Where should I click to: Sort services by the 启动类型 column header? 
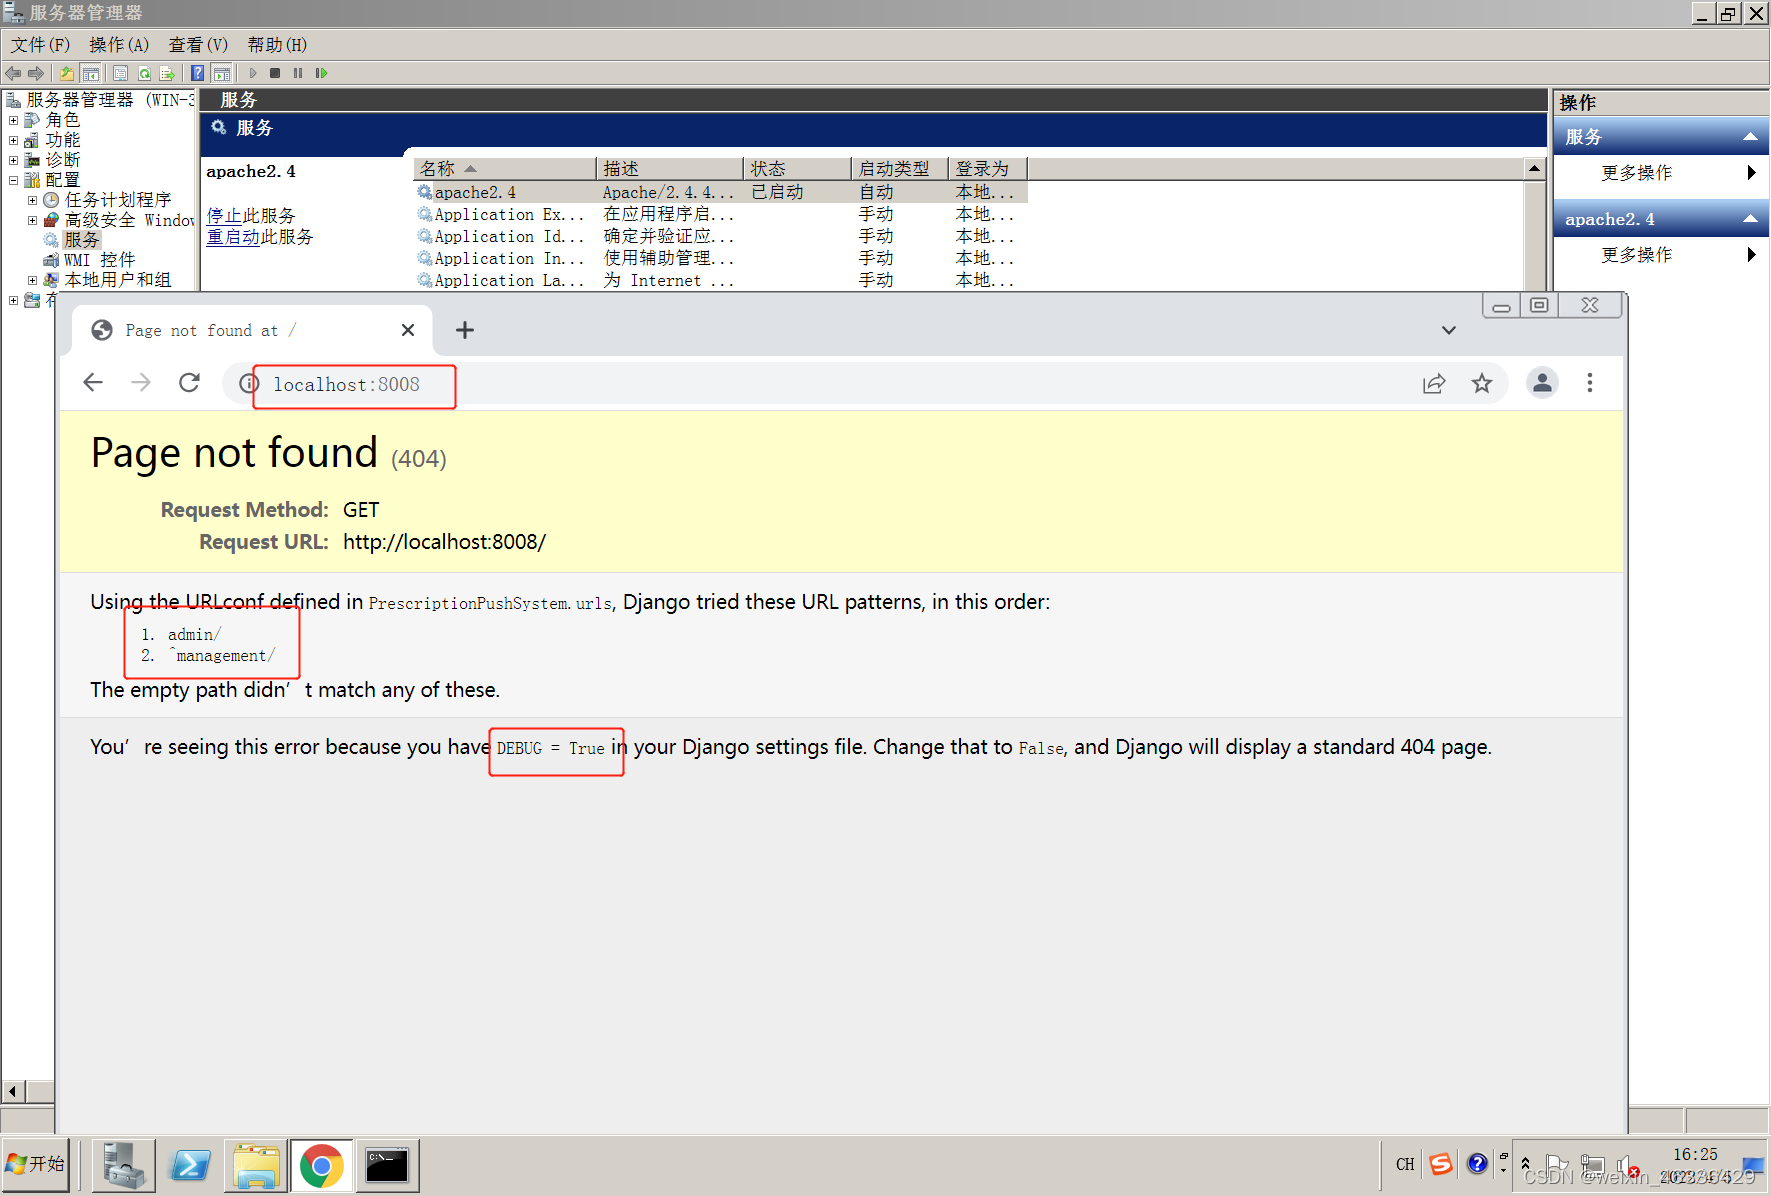coord(899,169)
